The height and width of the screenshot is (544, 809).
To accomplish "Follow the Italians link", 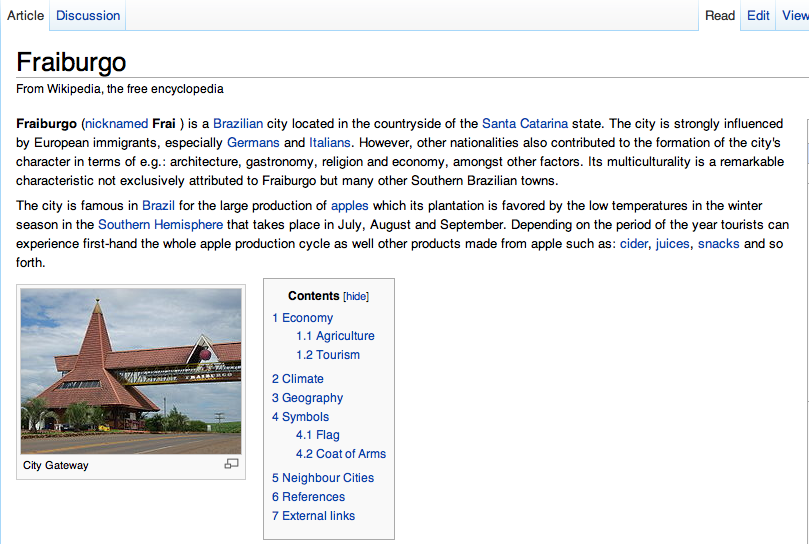I will (x=330, y=142).
